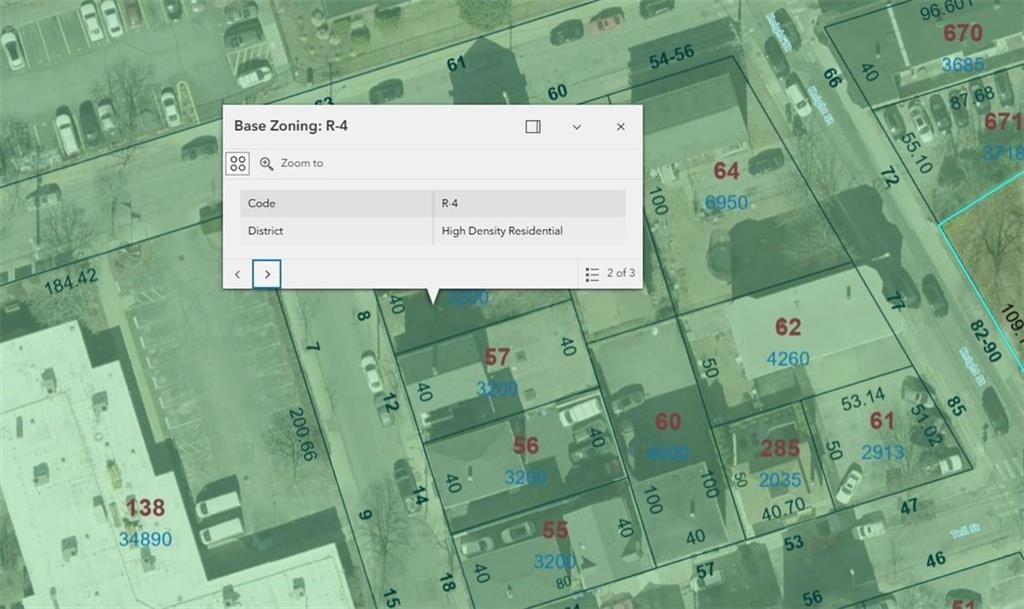Click Zoom to magnifier action
Viewport: 1024px width, 609px height.
tap(291, 163)
